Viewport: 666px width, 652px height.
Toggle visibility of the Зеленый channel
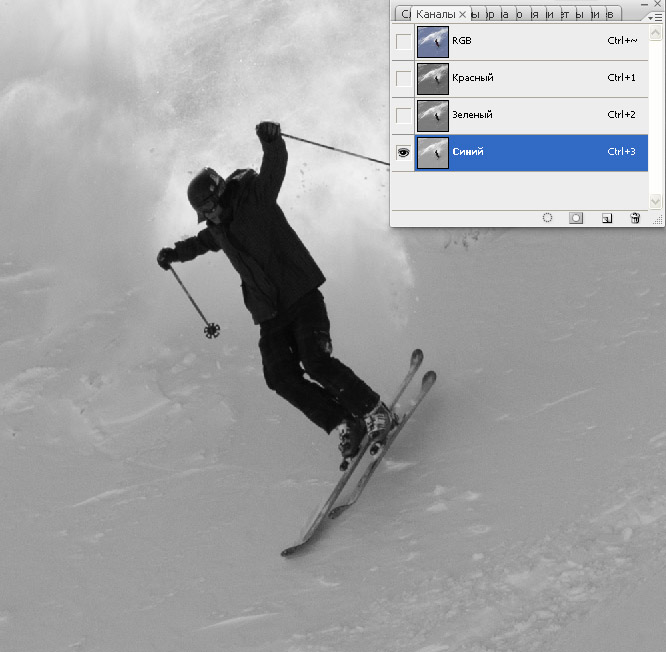[x=403, y=115]
